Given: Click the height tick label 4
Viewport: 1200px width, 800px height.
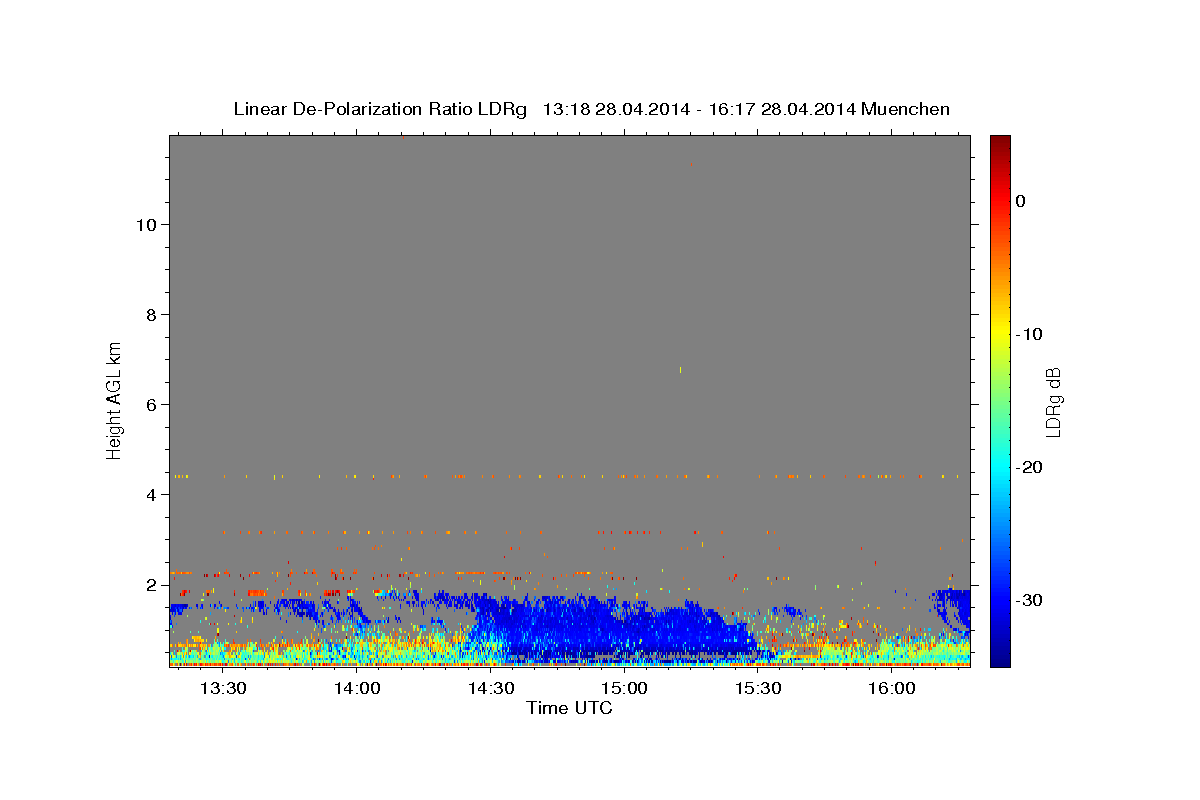Looking at the screenshot, I should coord(152,494).
